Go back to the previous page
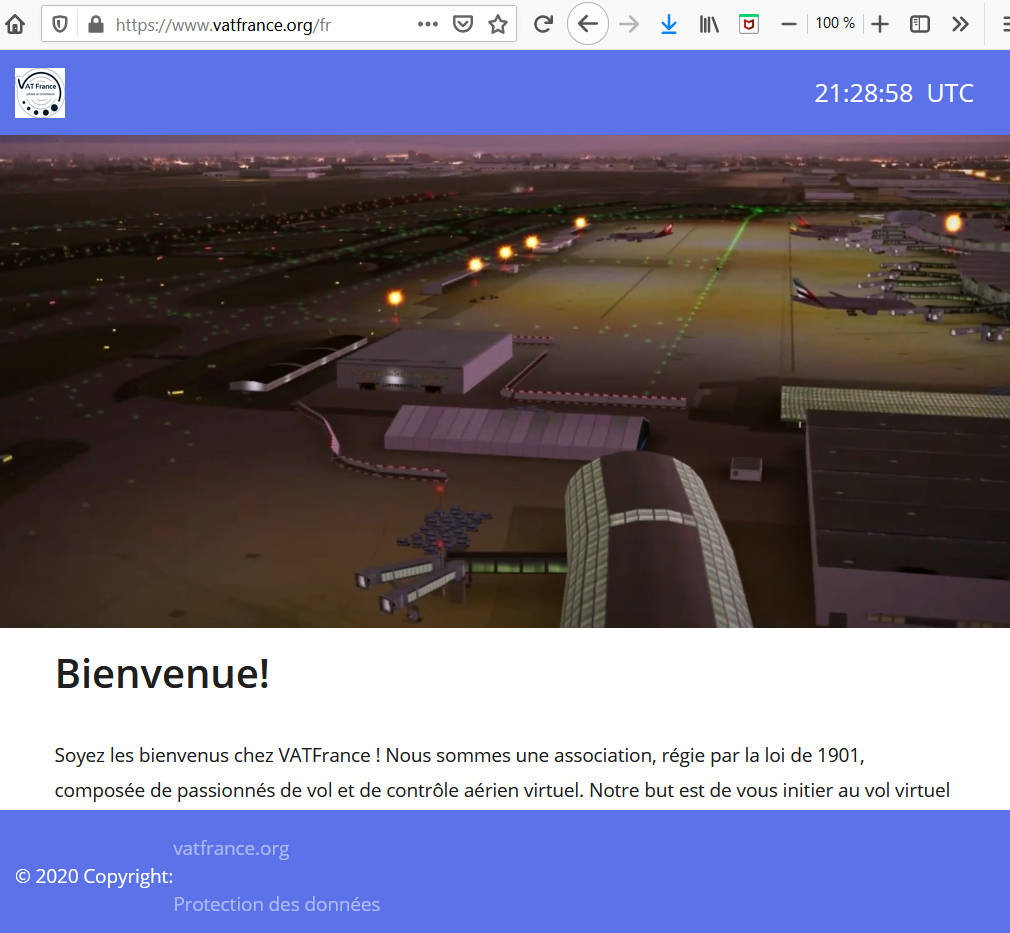Screen dimensions: 1010x933 [x=588, y=24]
